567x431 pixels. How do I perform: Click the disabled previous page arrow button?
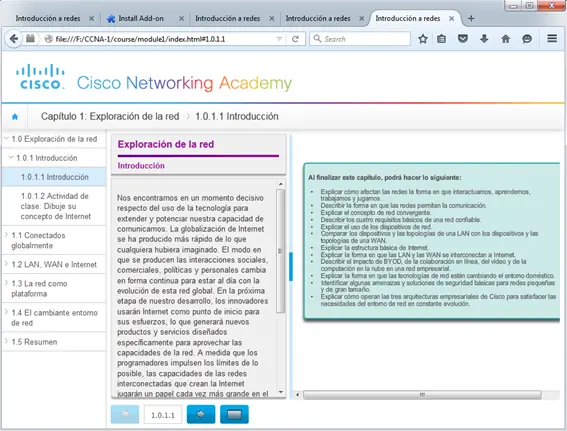125,414
